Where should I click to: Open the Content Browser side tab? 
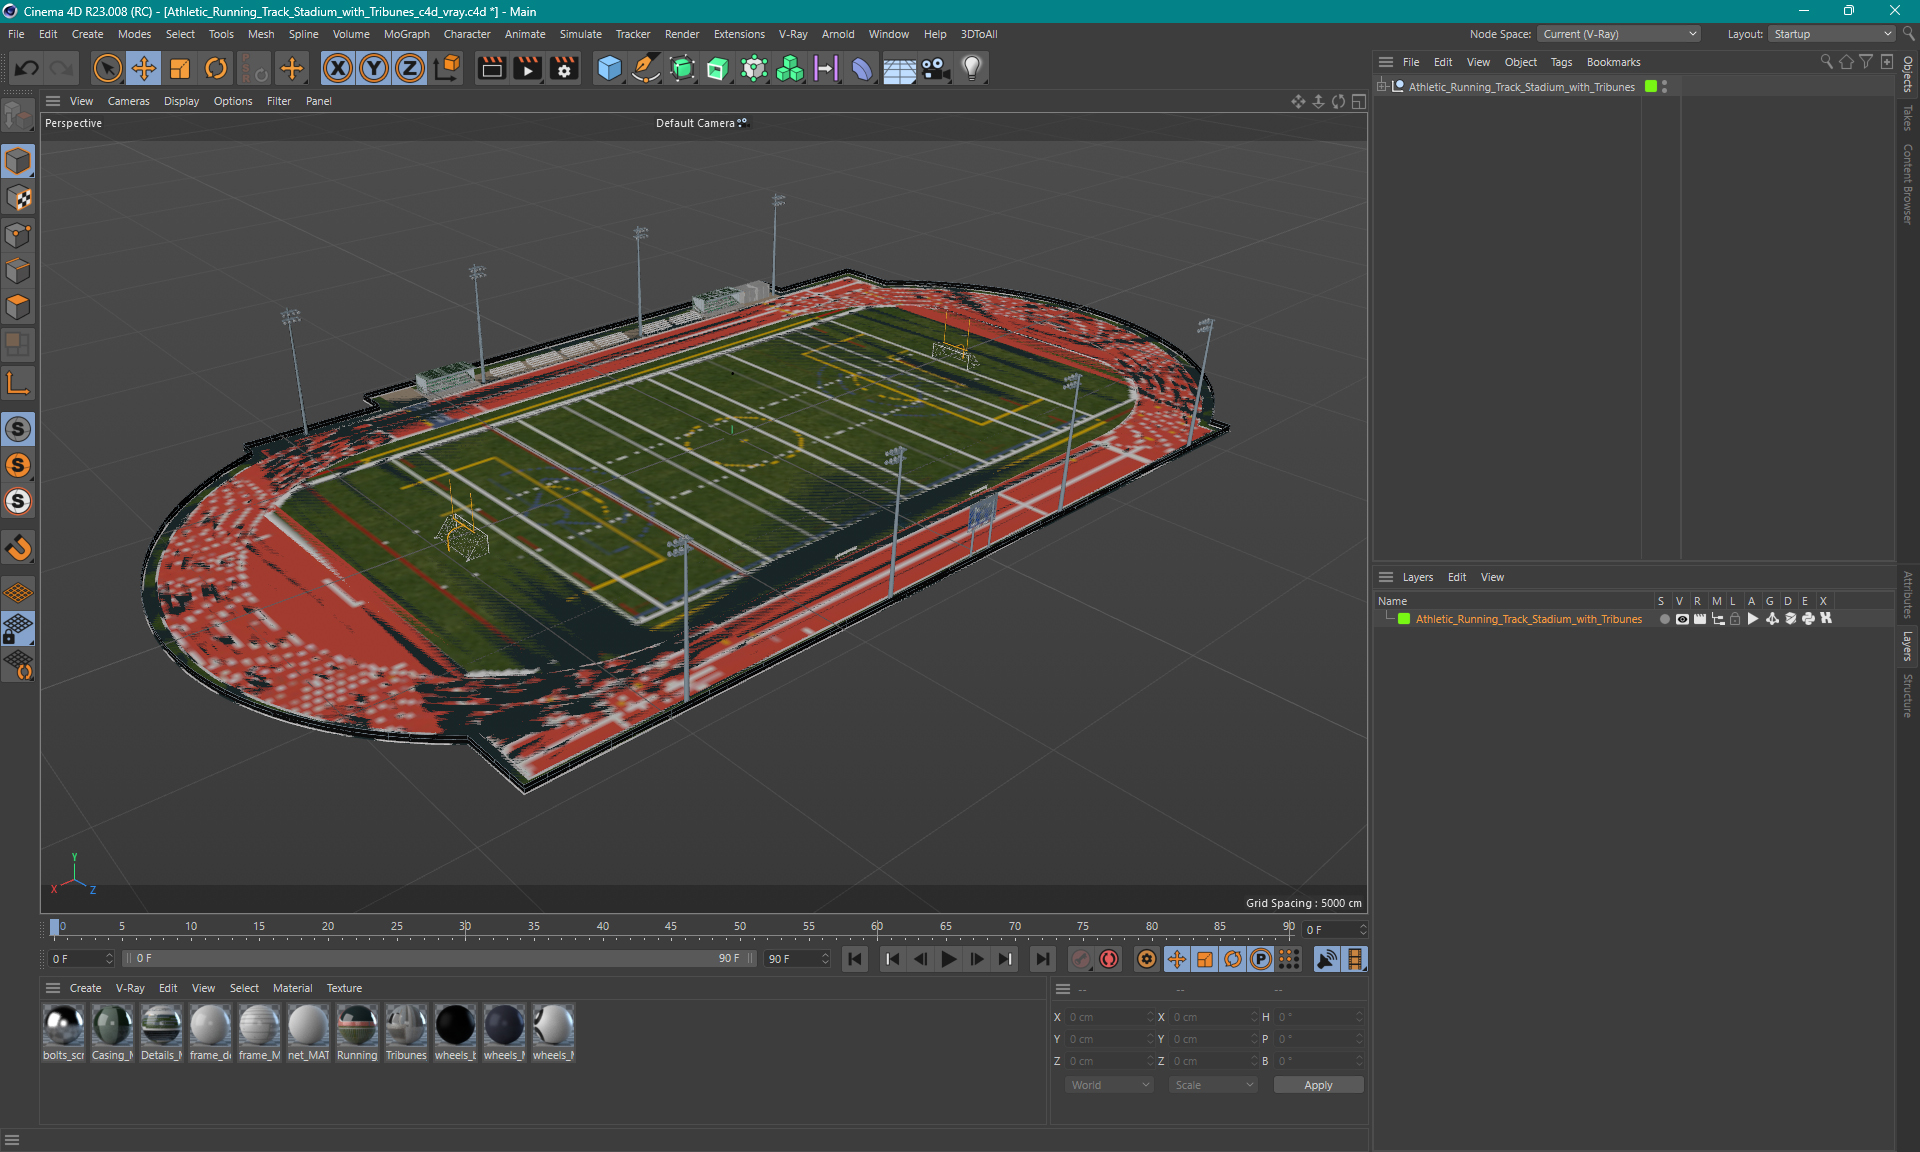pos(1908,184)
